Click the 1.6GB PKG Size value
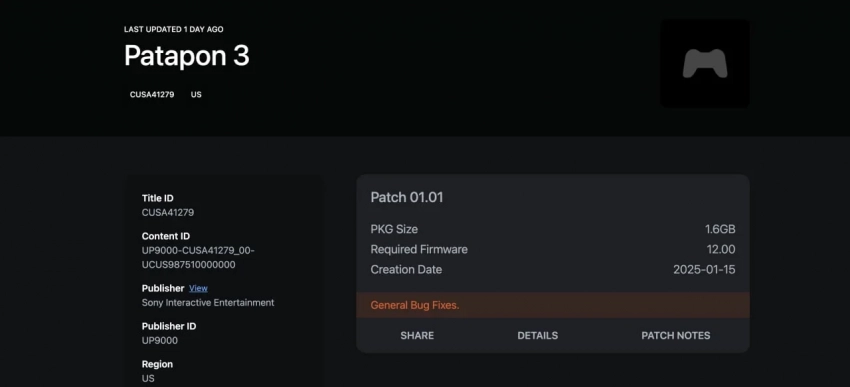Image resolution: width=850 pixels, height=387 pixels. [720, 229]
